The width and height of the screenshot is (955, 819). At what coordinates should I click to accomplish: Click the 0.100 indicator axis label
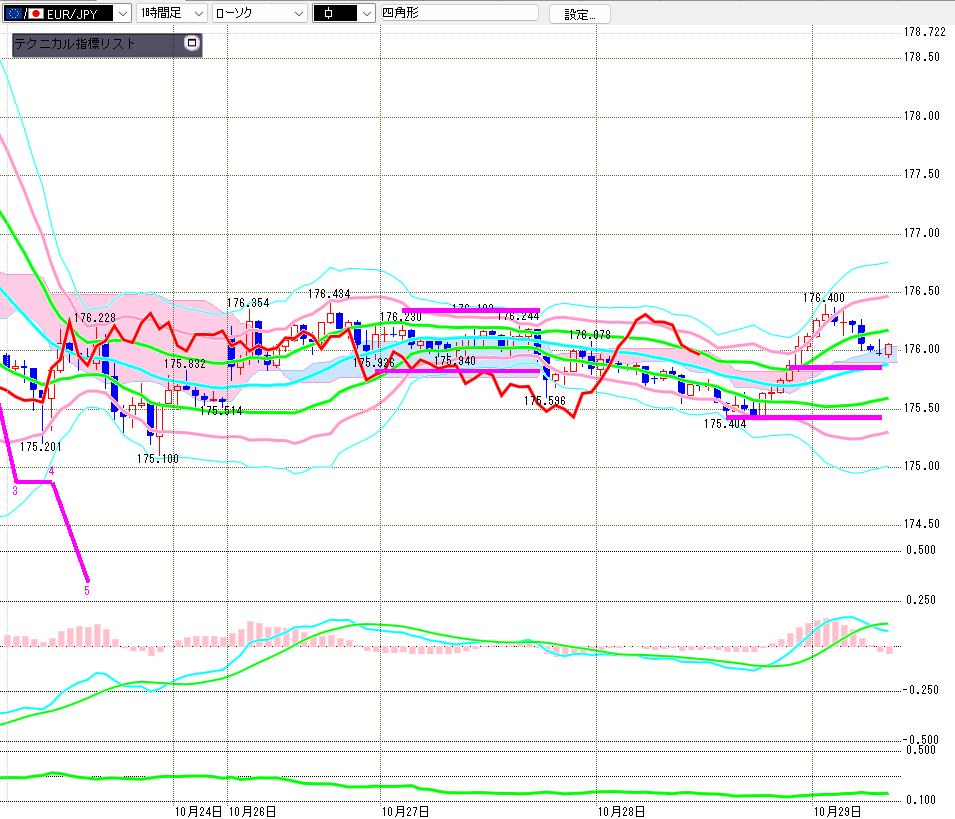[x=921, y=800]
